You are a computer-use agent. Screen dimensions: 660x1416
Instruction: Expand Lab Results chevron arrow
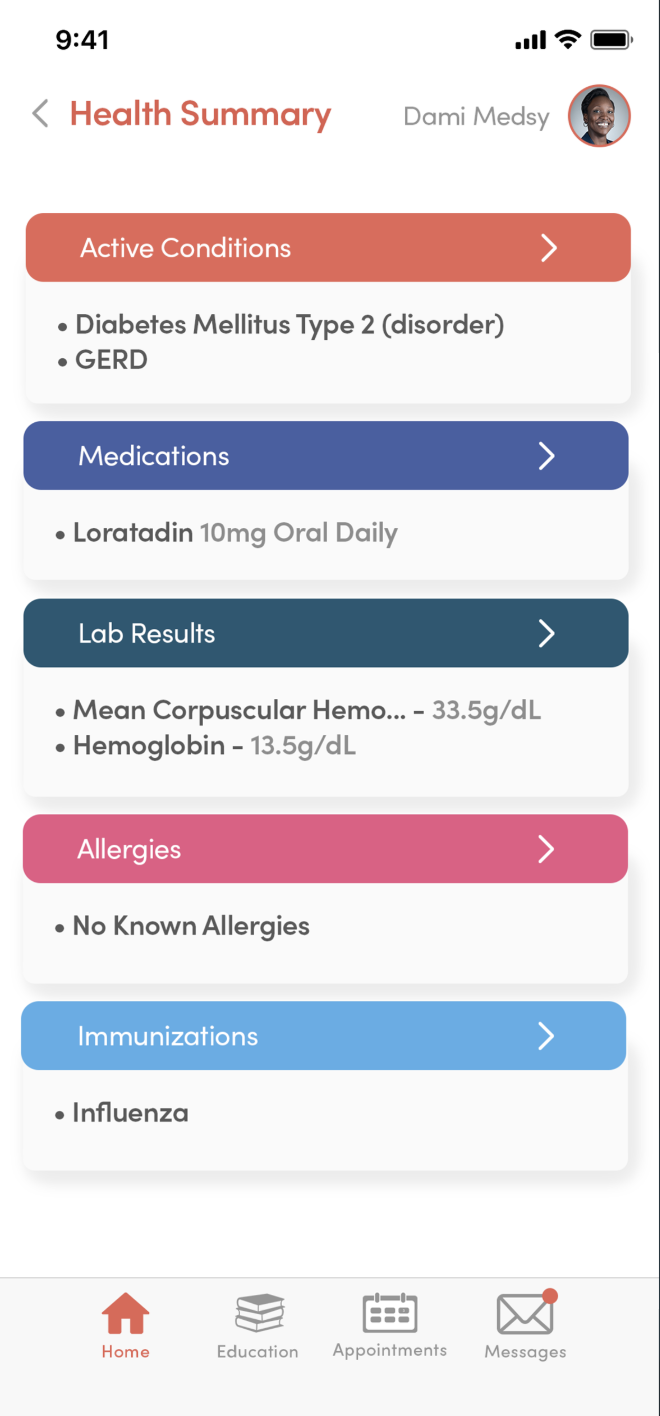pyautogui.click(x=547, y=633)
